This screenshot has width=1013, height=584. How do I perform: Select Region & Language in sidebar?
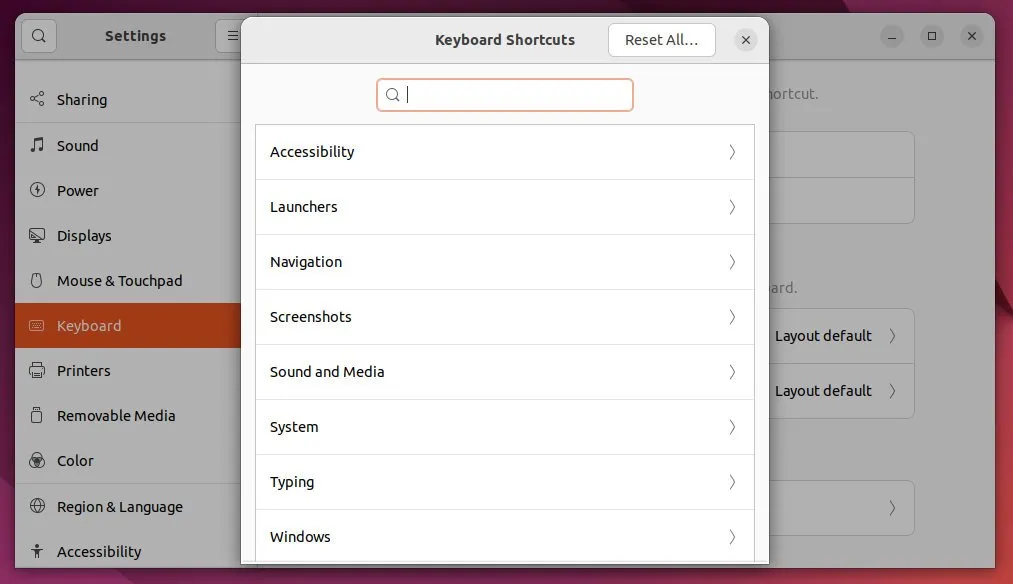[119, 507]
